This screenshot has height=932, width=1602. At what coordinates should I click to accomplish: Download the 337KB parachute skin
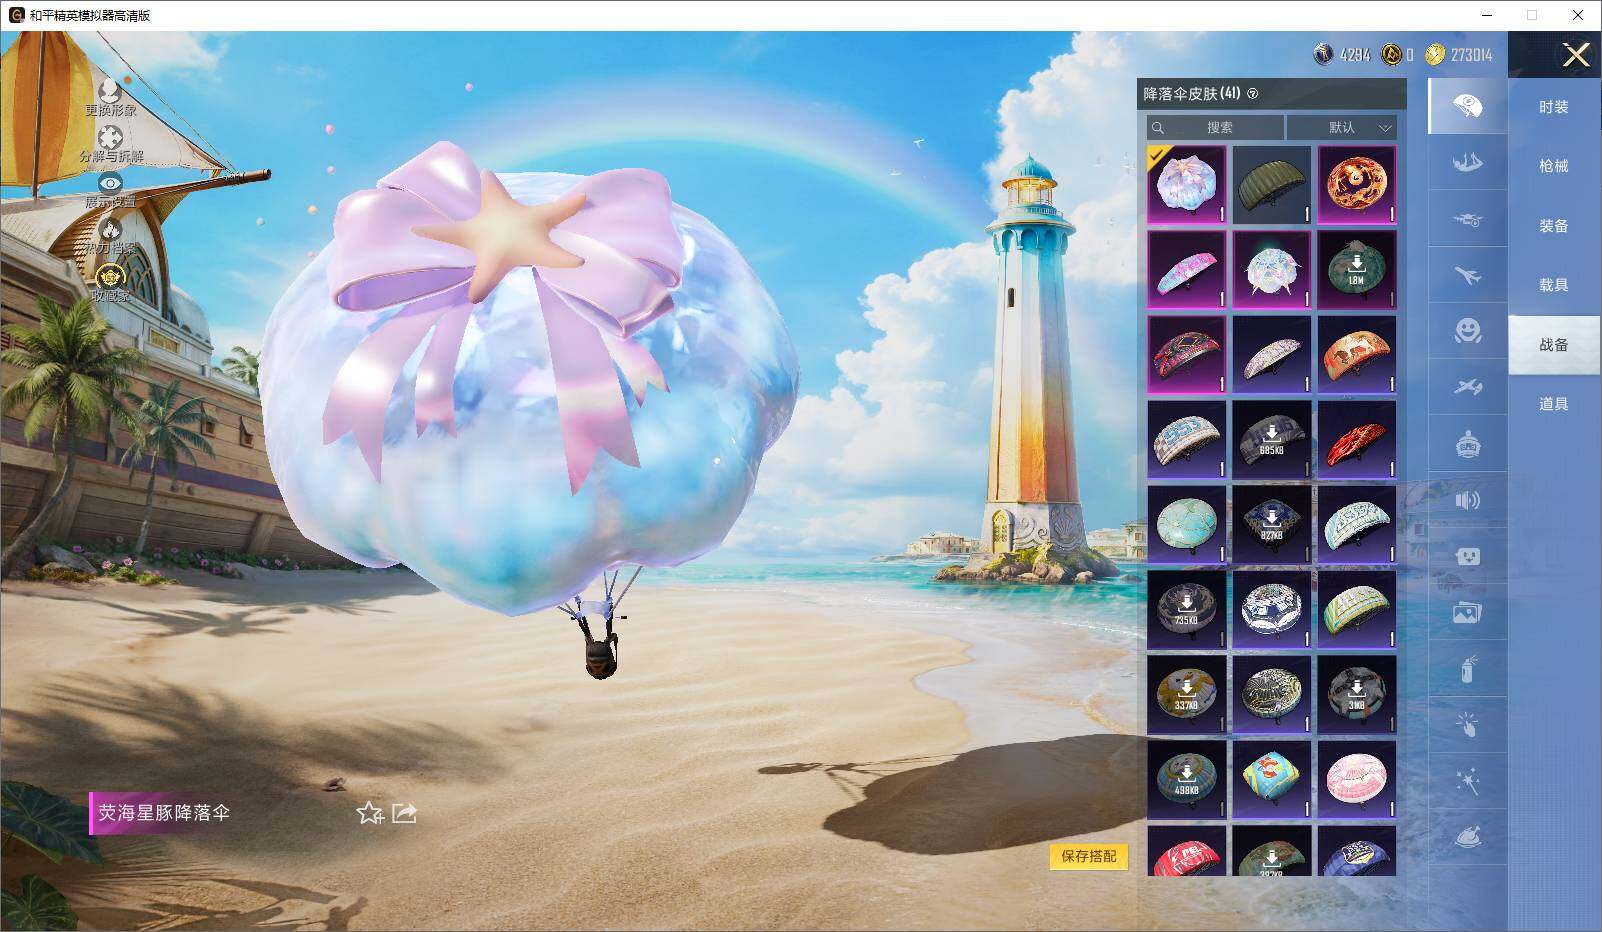[1187, 695]
